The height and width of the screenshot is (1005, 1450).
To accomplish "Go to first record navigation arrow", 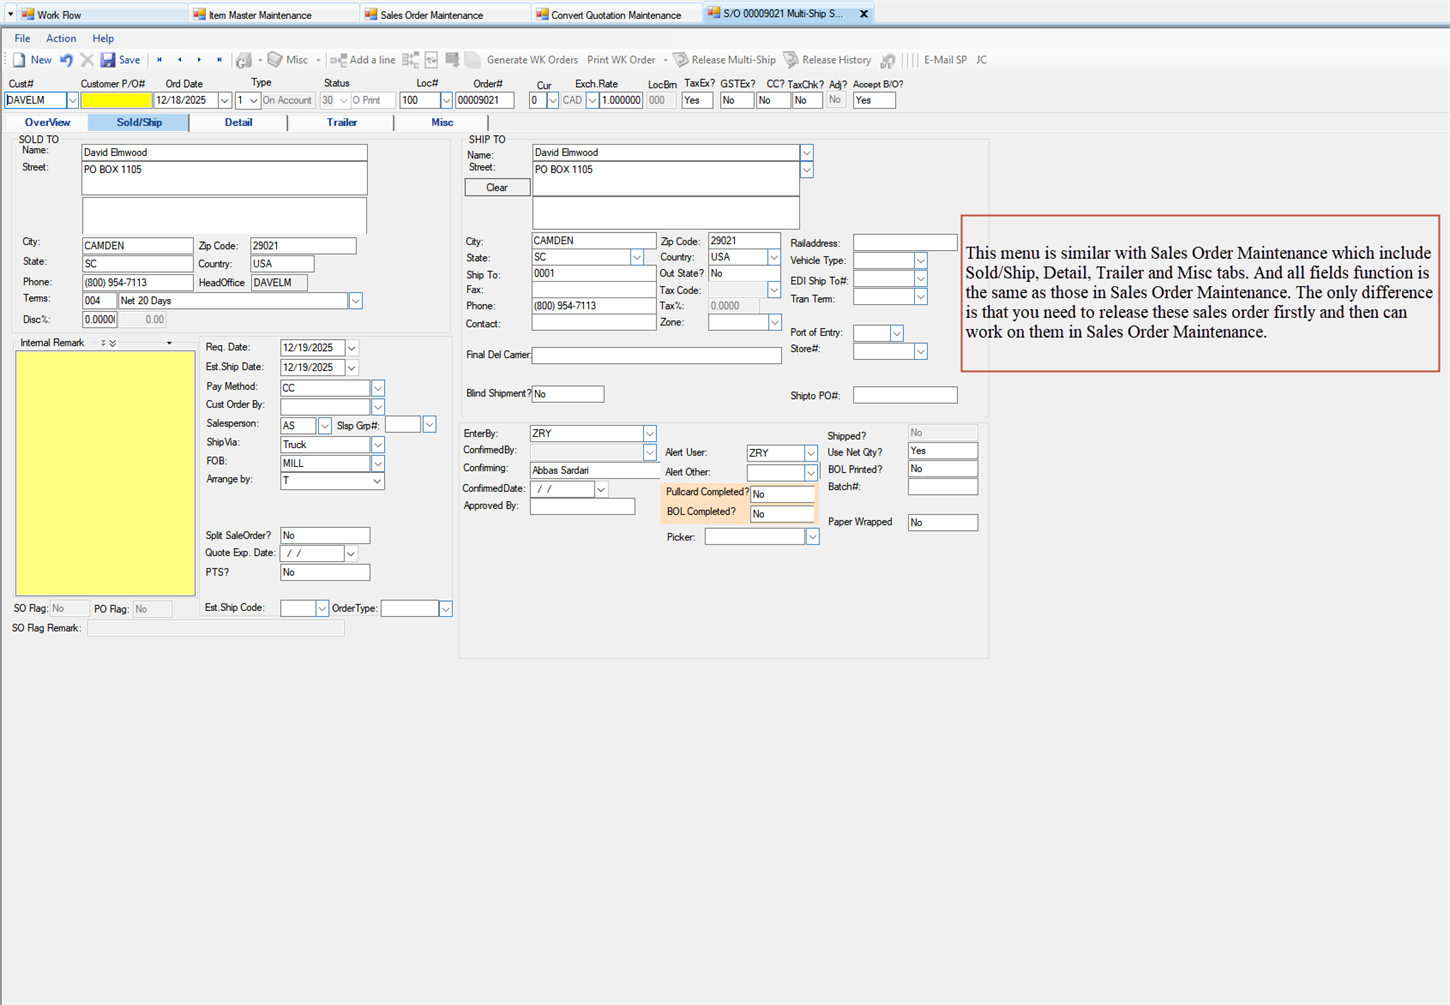I will coord(159,60).
